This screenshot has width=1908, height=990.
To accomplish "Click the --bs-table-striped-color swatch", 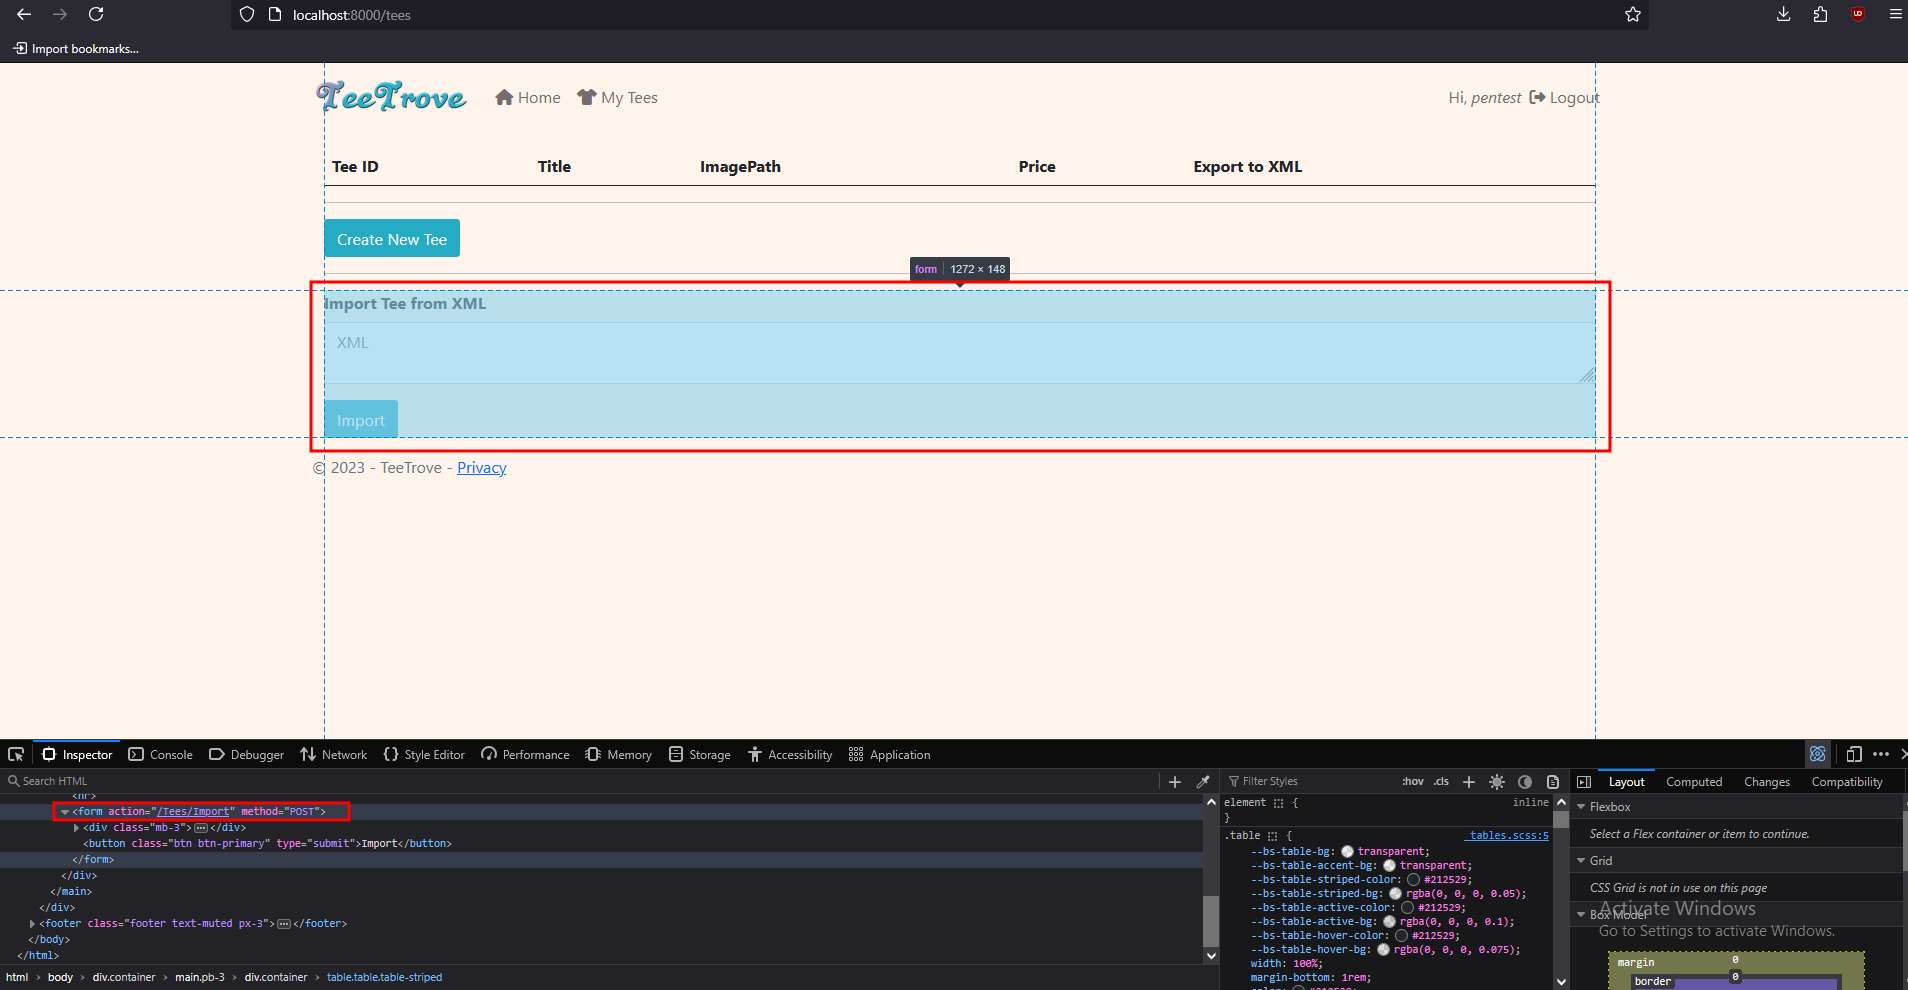I will click(1413, 880).
